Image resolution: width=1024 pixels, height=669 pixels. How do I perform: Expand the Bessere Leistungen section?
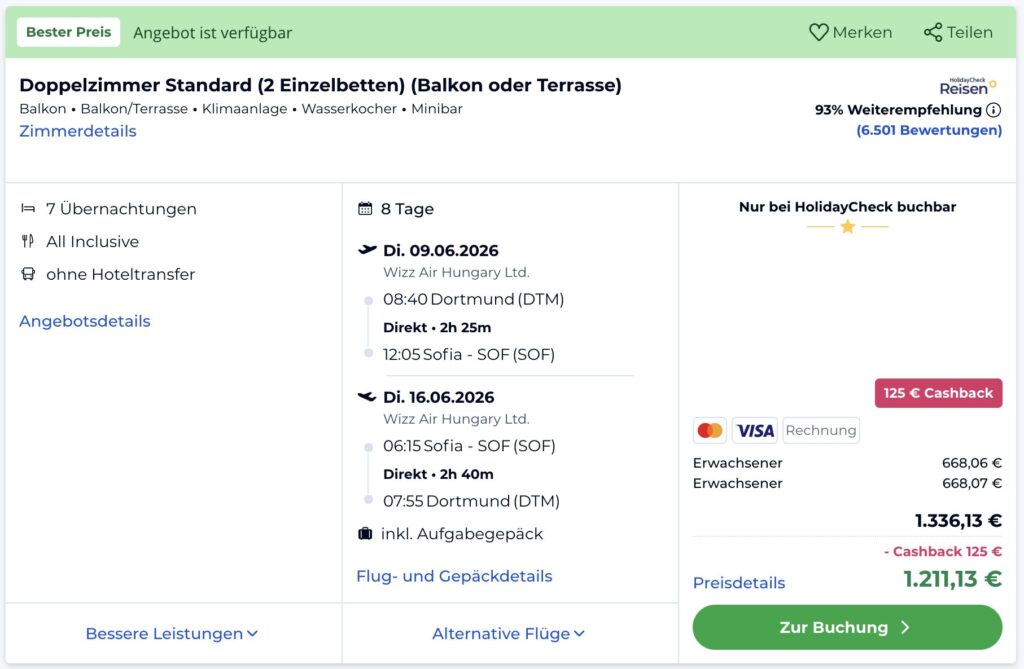170,633
